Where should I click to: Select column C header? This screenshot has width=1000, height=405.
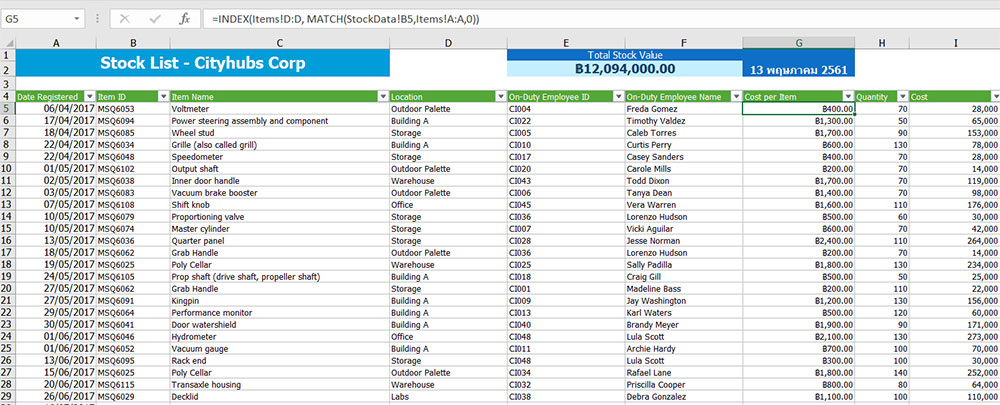click(279, 43)
